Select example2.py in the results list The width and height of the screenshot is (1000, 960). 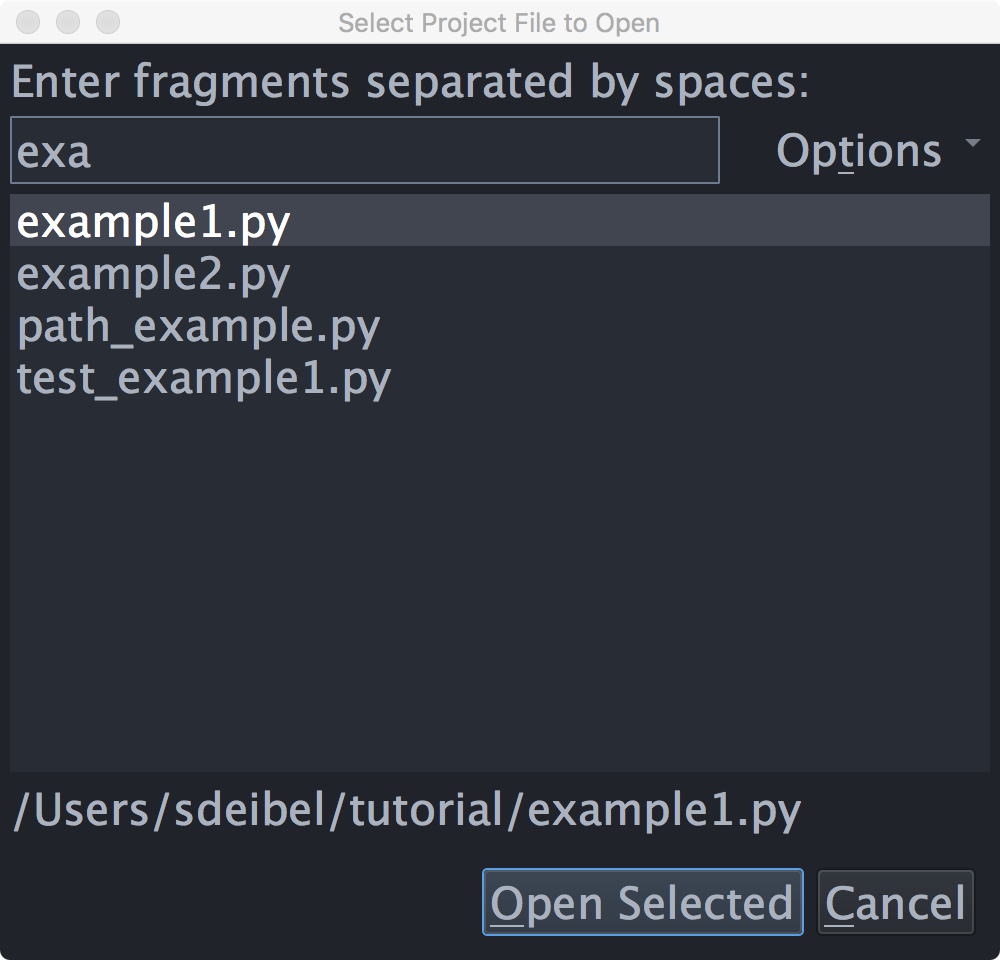pos(153,274)
